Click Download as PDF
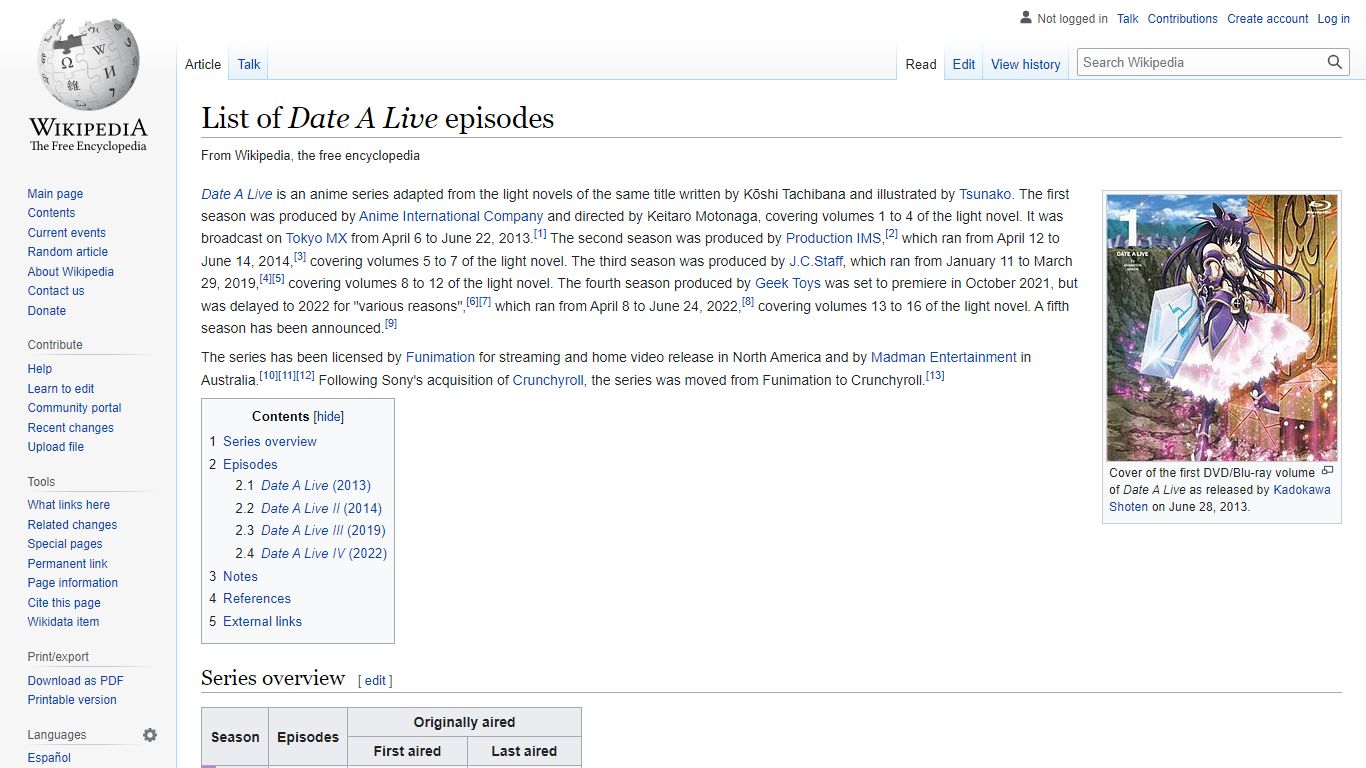The width and height of the screenshot is (1366, 768). 76,681
